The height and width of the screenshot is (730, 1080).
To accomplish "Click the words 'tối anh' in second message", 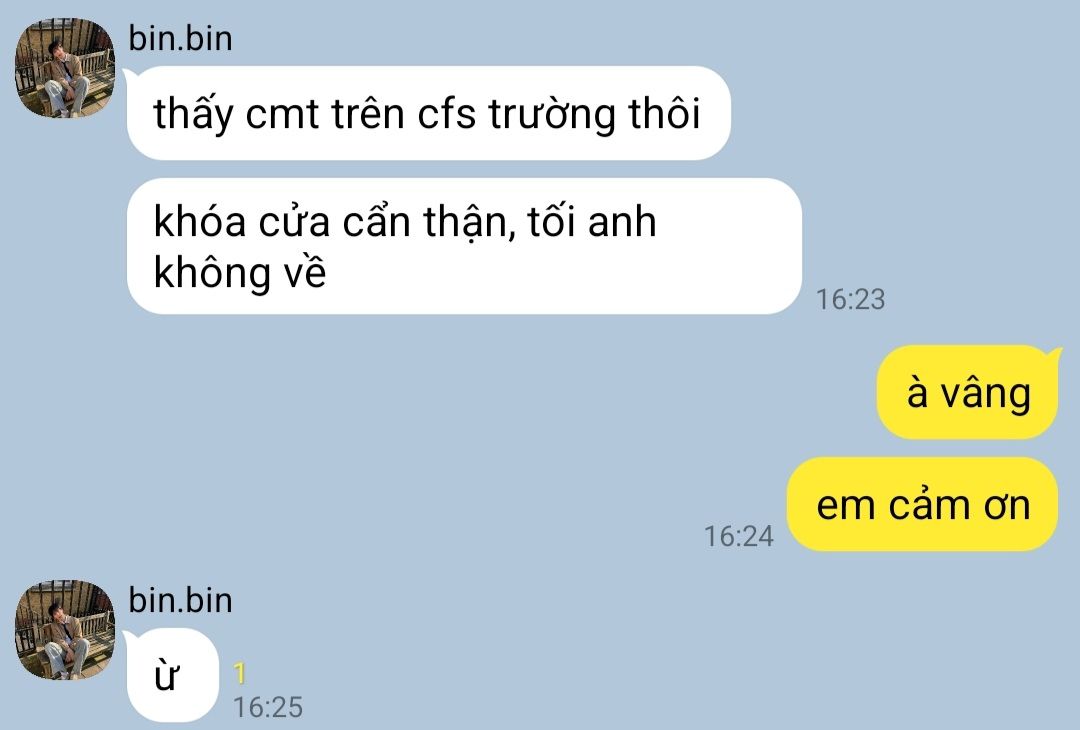I will [x=592, y=222].
